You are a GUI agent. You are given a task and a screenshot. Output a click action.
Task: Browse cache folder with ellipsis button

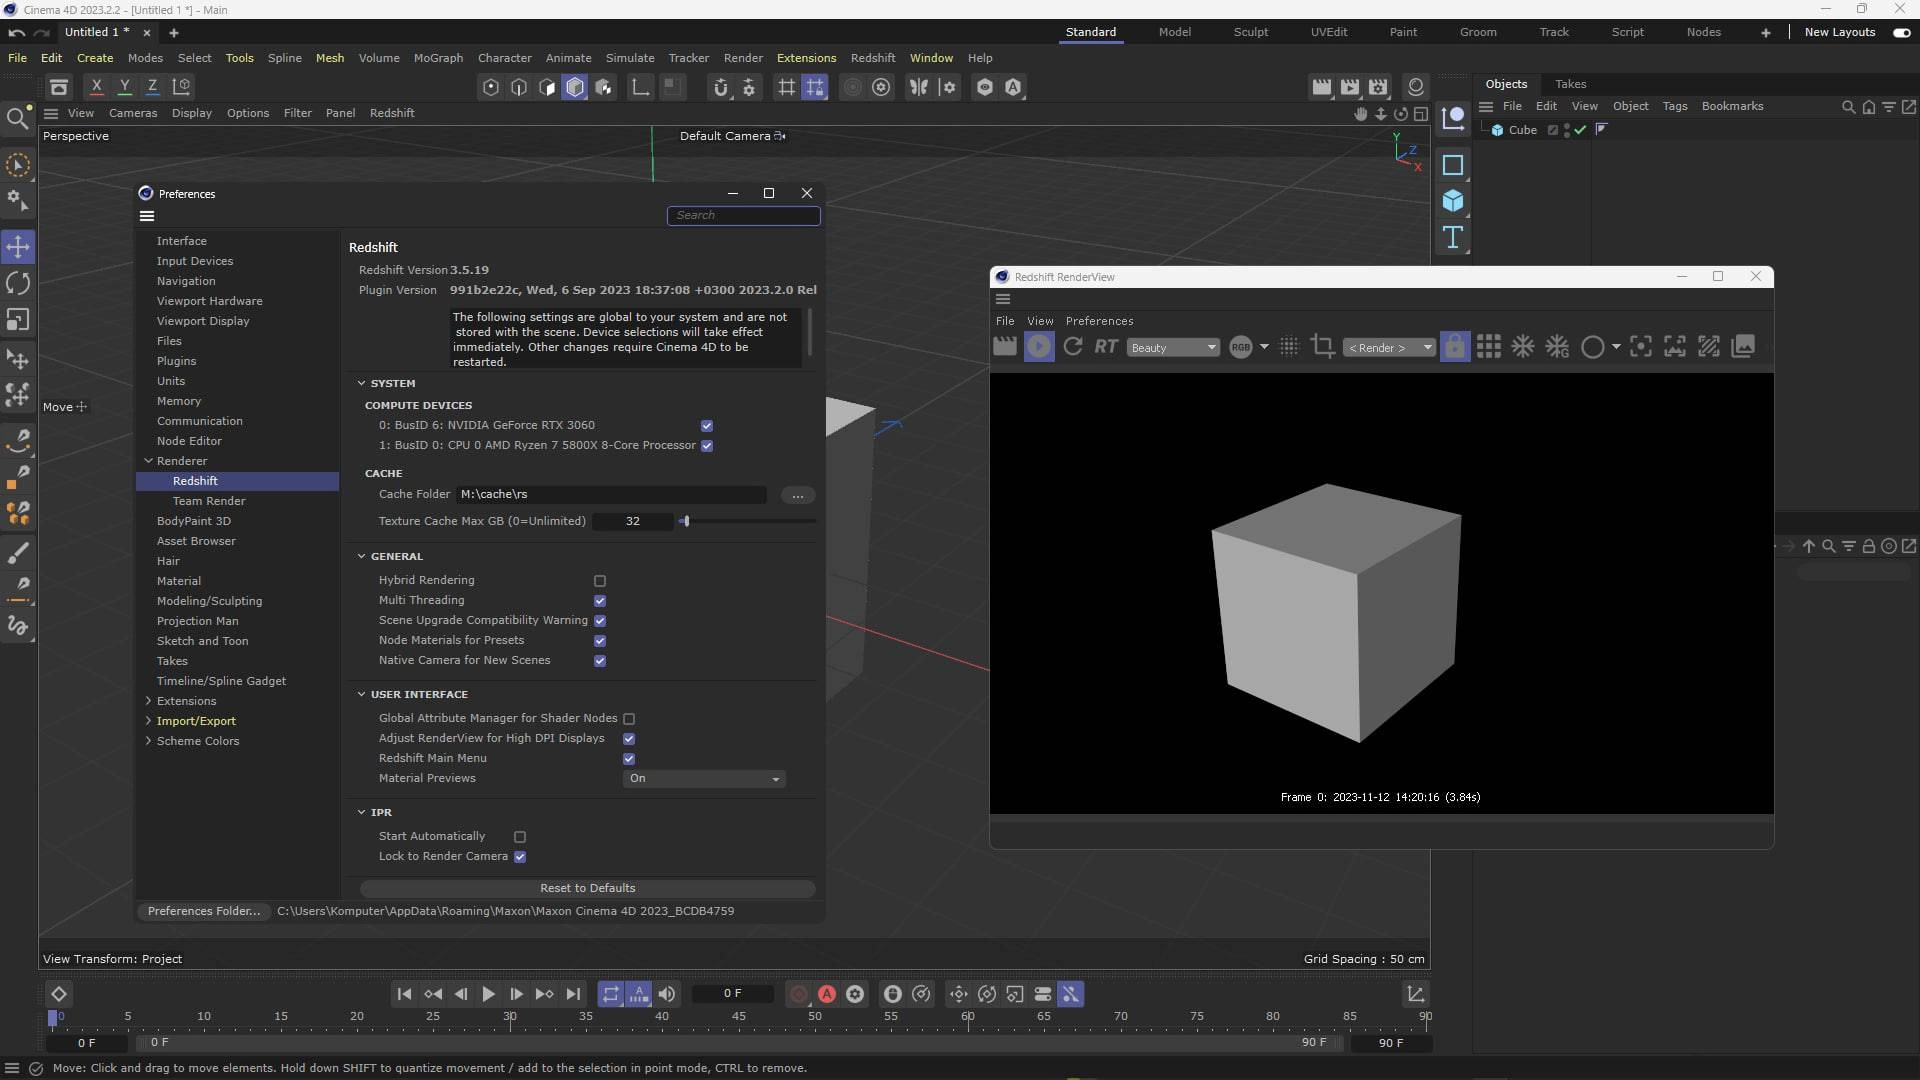[797, 495]
